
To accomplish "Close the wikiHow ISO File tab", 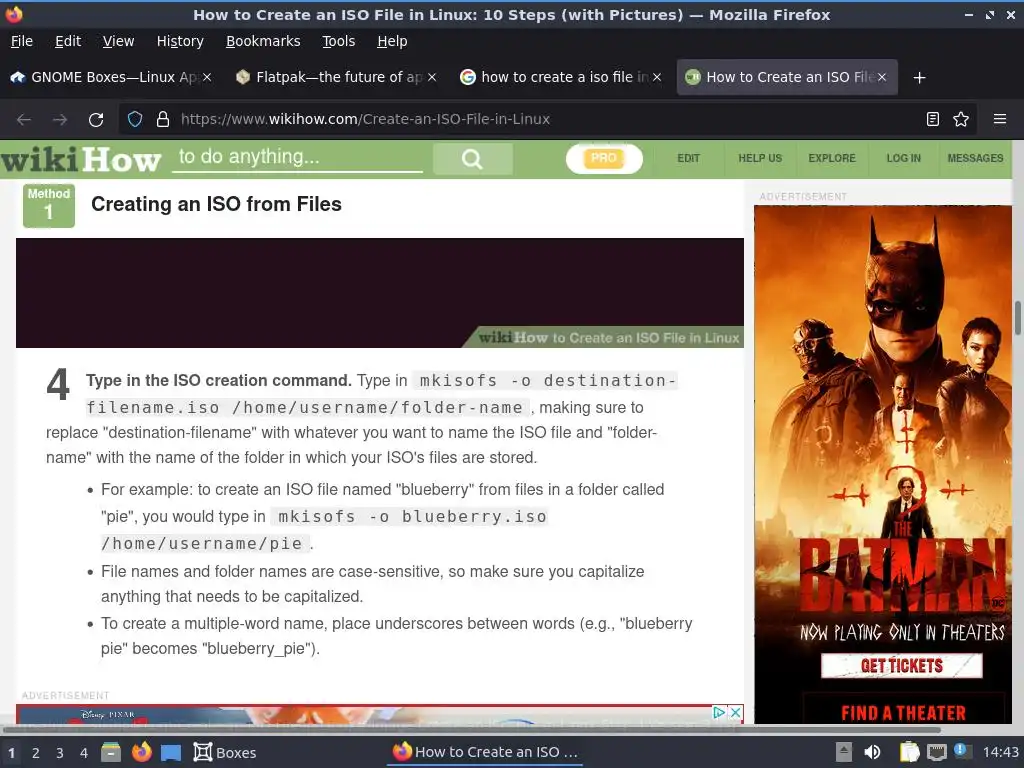I will [882, 77].
